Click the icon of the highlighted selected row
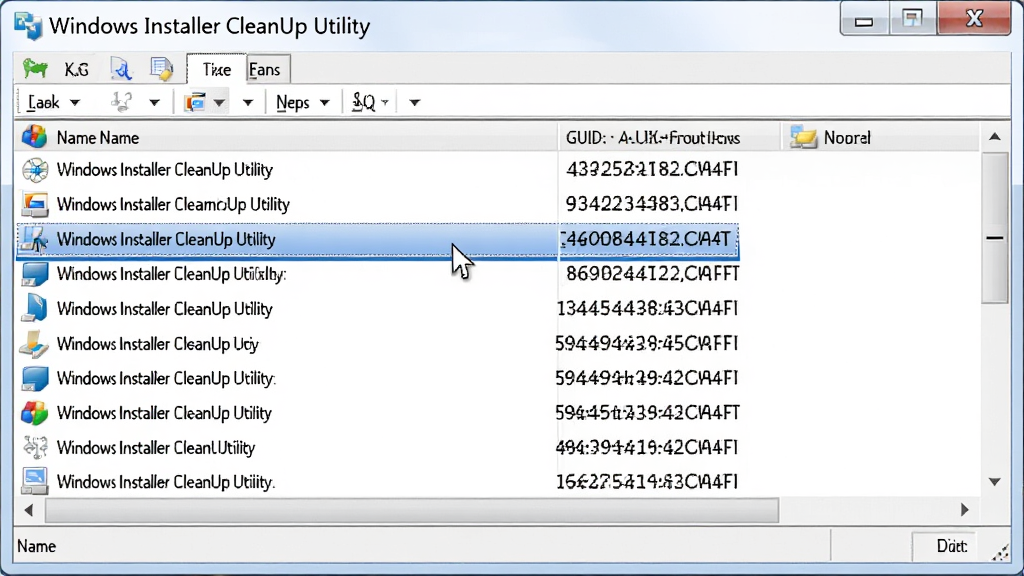 coord(34,240)
